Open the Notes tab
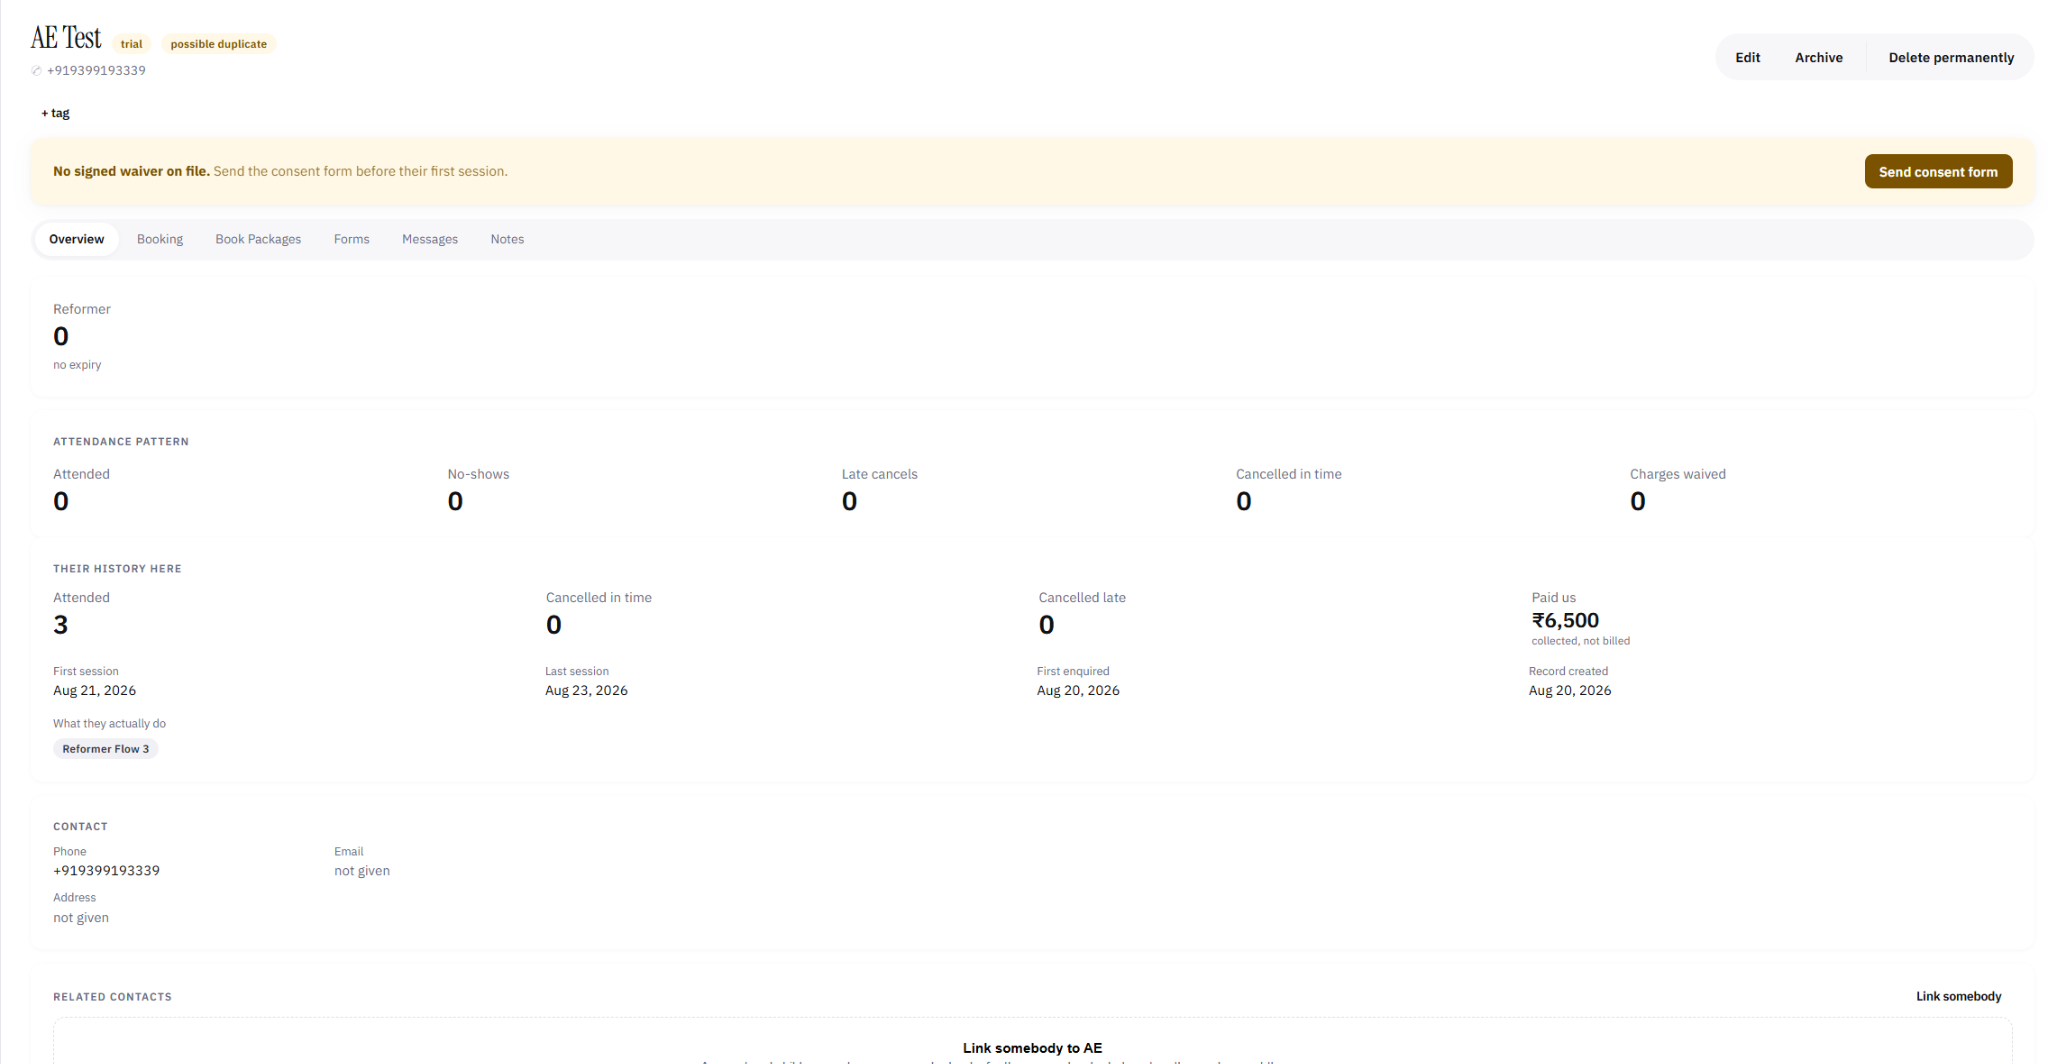This screenshot has height=1064, width=2048. coord(507,239)
